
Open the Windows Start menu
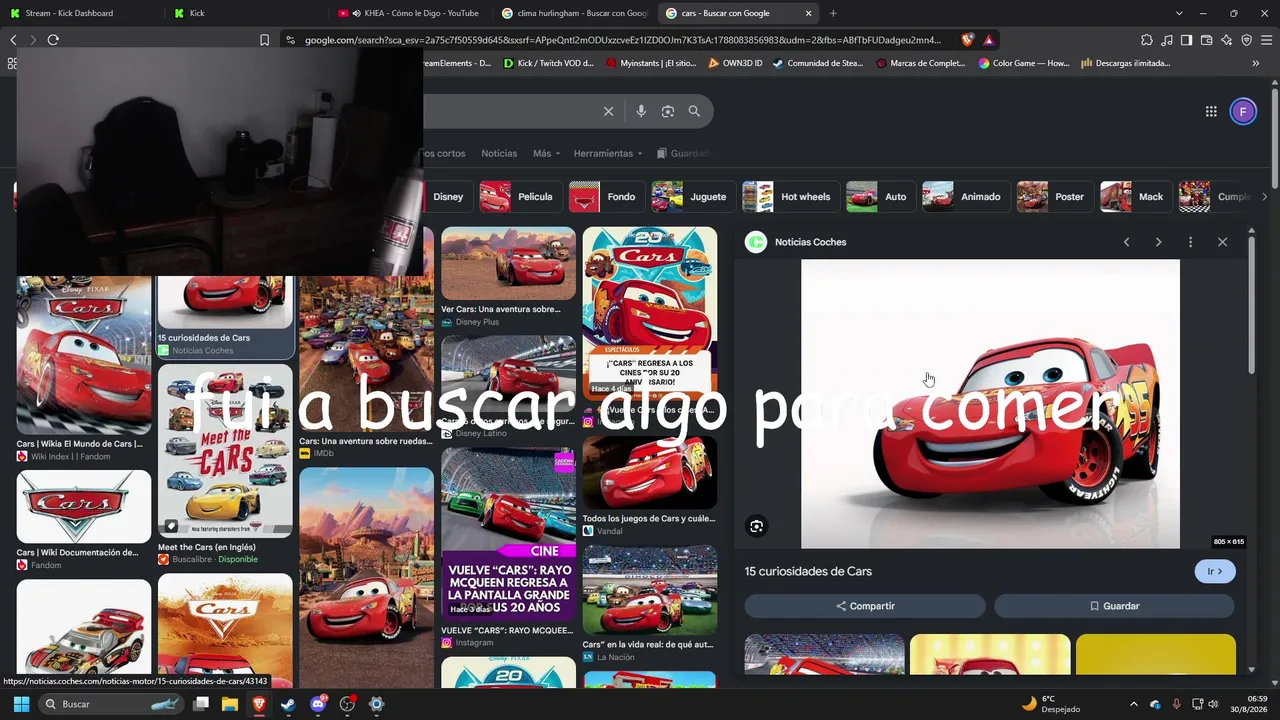pos(21,704)
